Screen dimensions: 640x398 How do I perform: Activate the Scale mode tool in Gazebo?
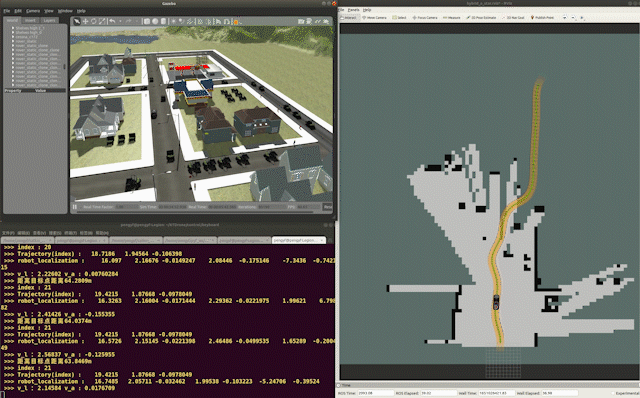[x=102, y=21]
